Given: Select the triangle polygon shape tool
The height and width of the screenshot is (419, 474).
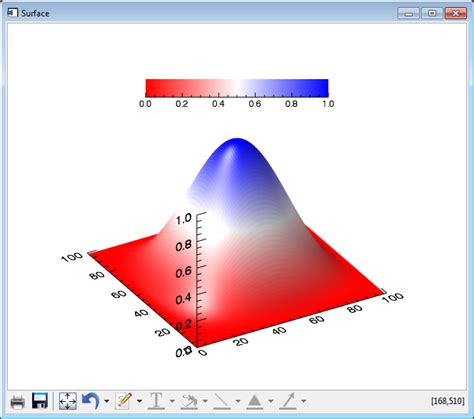Looking at the screenshot, I should pyautogui.click(x=255, y=401).
